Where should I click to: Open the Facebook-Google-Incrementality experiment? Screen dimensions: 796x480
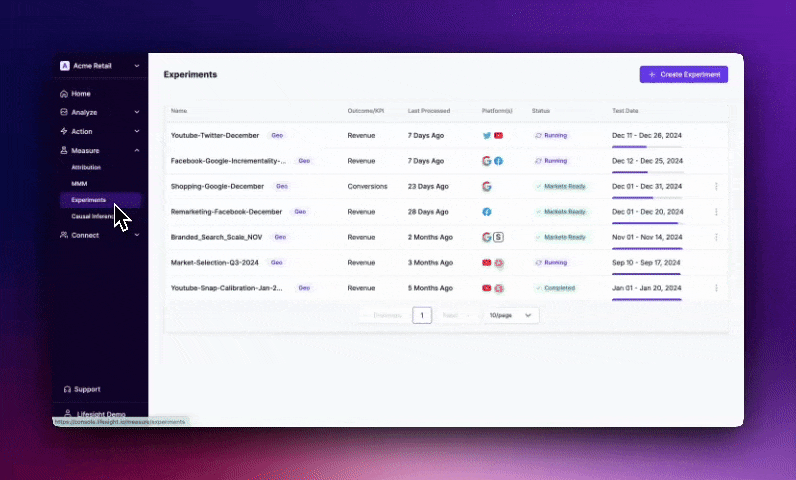pyautogui.click(x=228, y=161)
